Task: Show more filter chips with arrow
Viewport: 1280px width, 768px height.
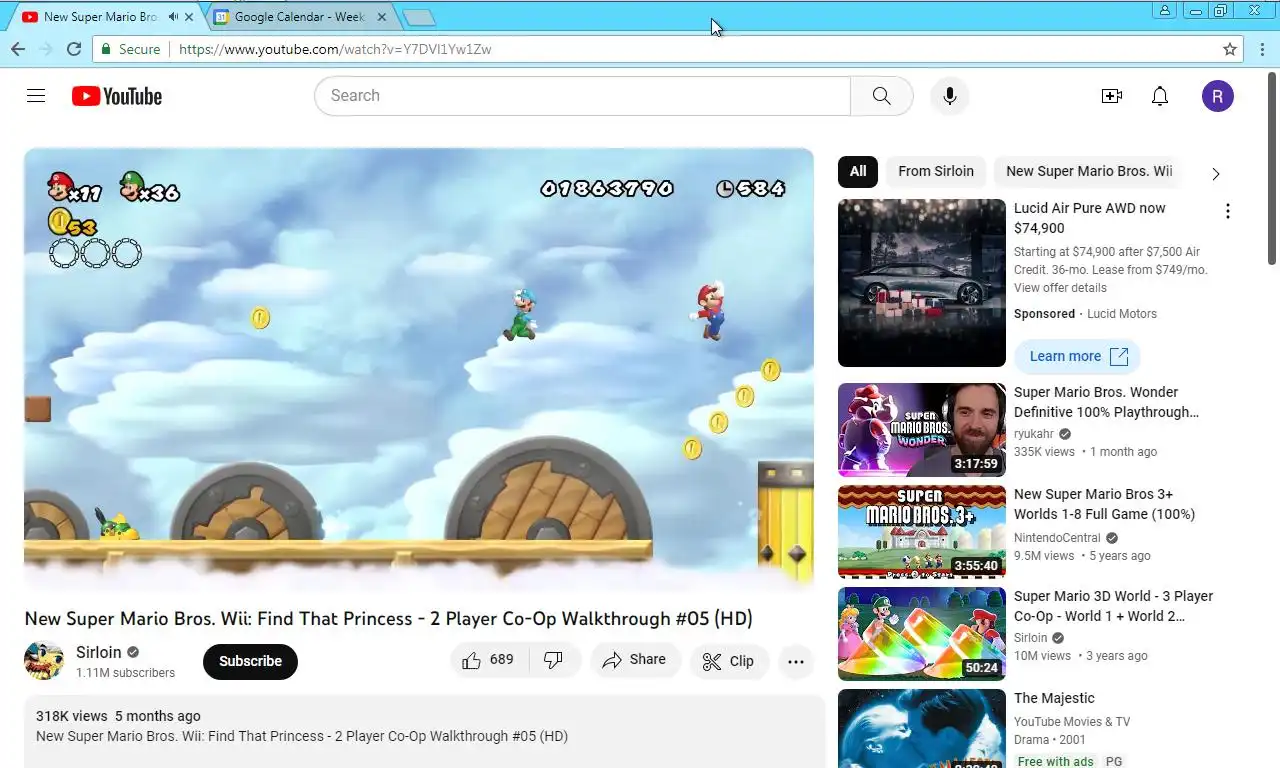Action: pos(1216,174)
